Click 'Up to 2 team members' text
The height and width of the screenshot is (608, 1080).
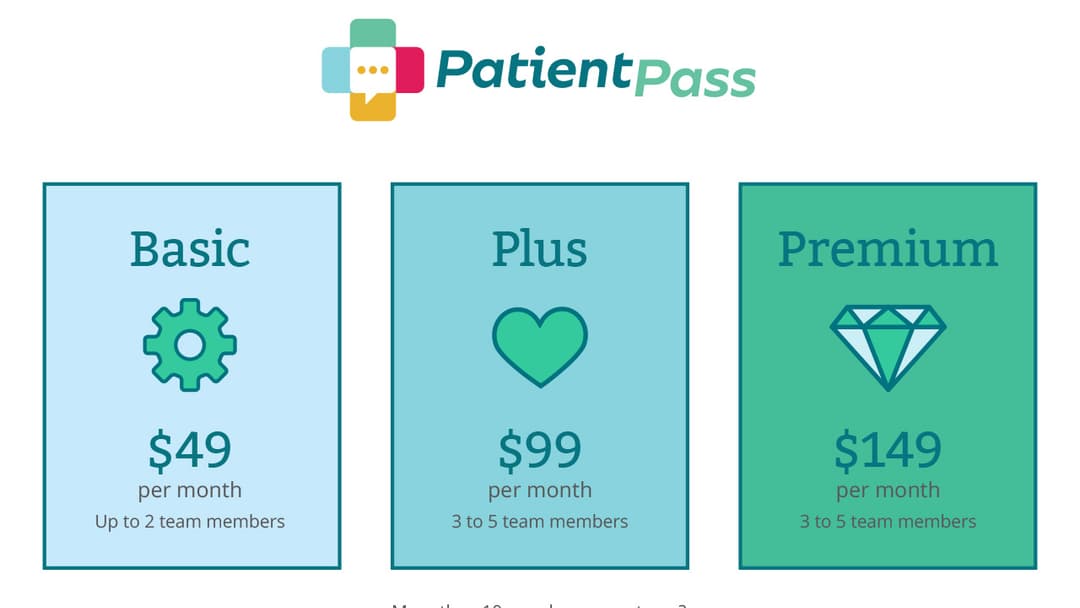pyautogui.click(x=190, y=521)
